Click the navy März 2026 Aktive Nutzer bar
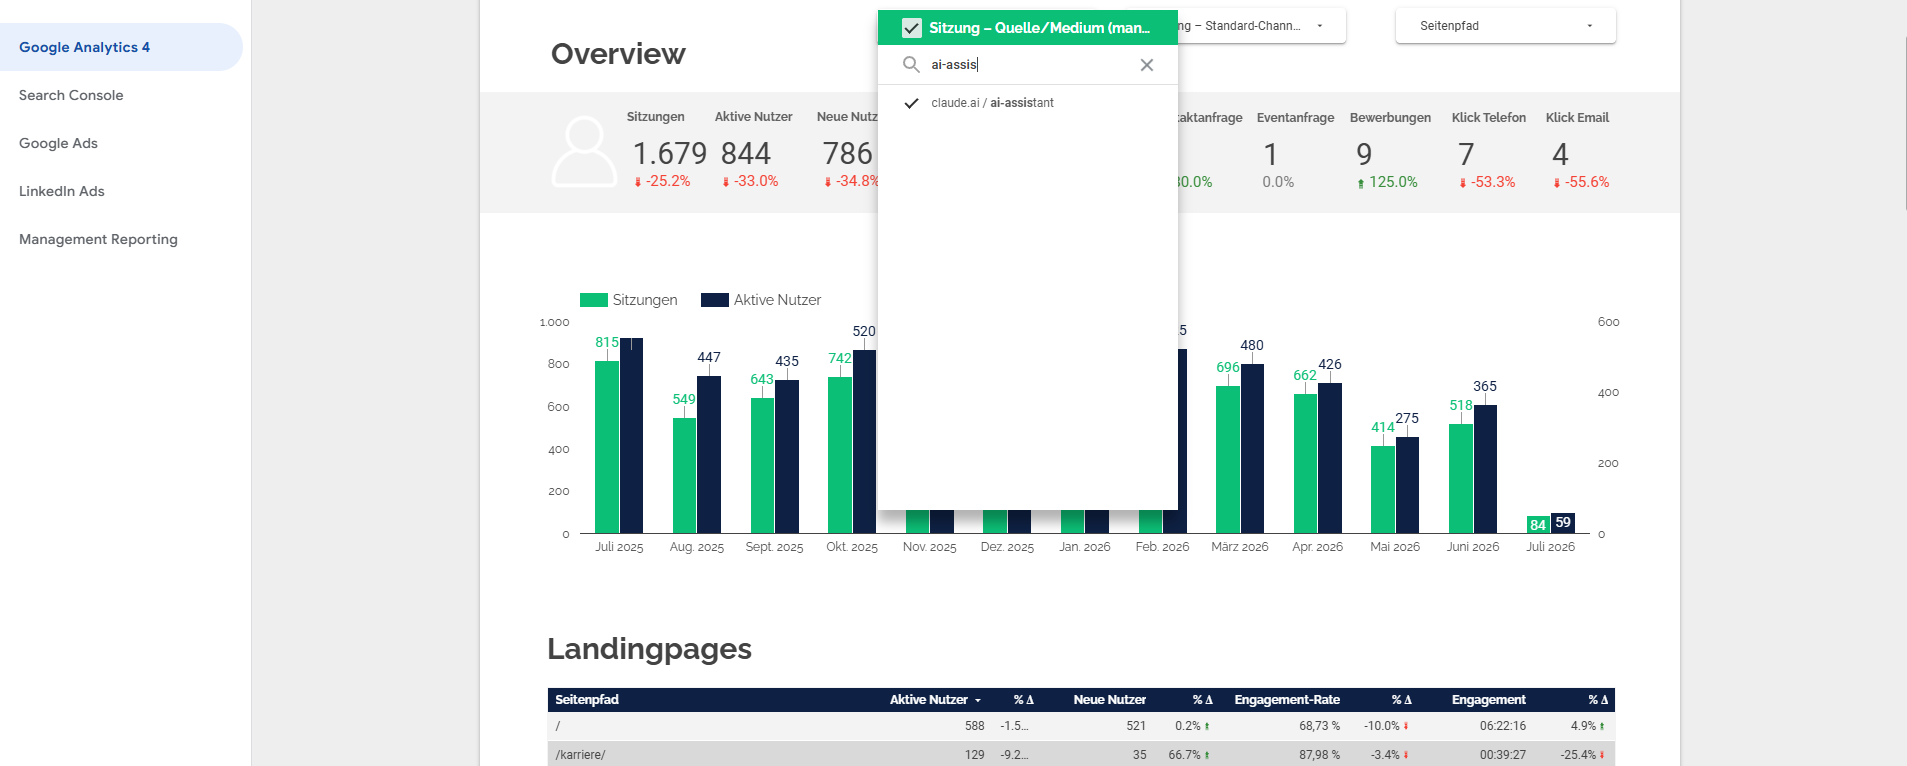This screenshot has width=1907, height=766. [x=1252, y=448]
